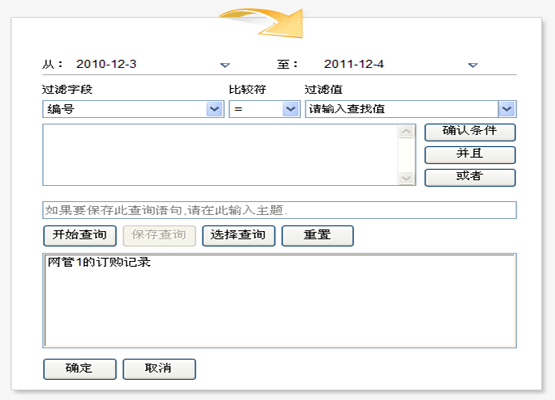Click the 重置 button
555x400 pixels.
point(317,235)
